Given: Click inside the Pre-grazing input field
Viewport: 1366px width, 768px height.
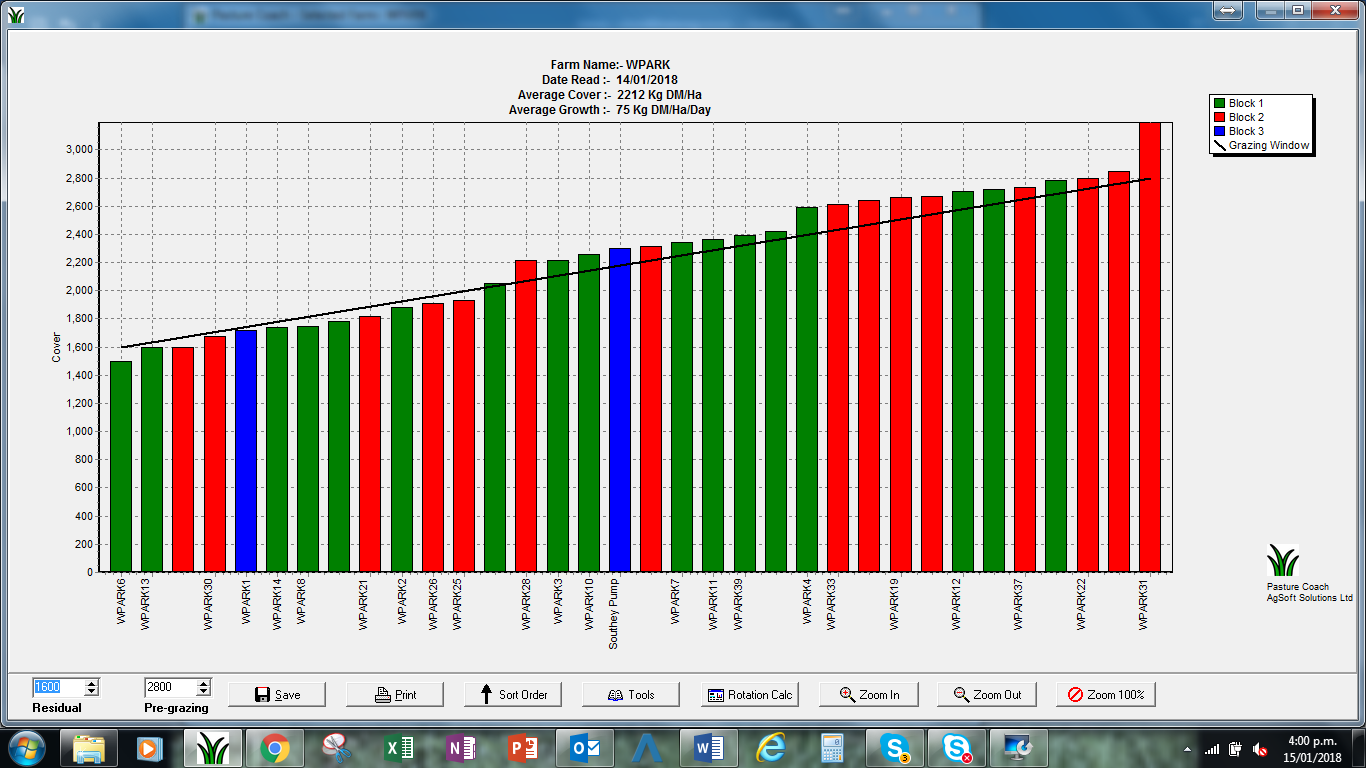Looking at the screenshot, I should click(169, 687).
